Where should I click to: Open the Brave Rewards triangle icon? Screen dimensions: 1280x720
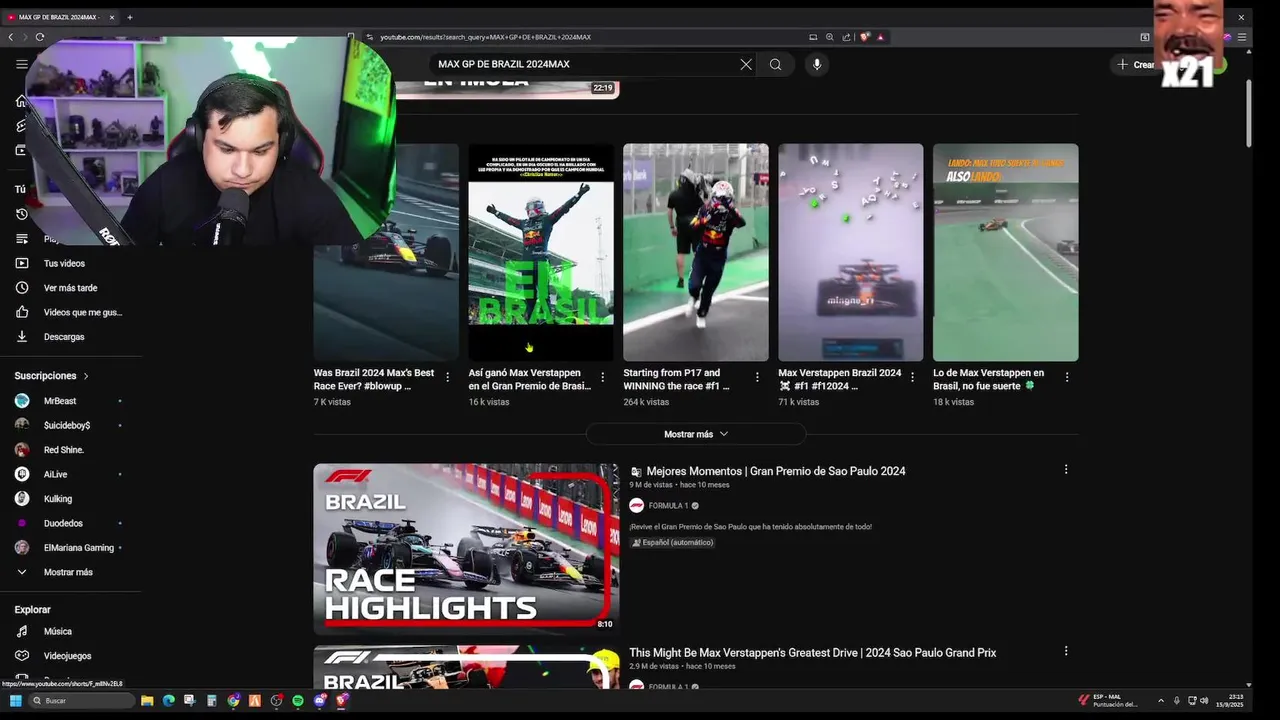pyautogui.click(x=881, y=37)
